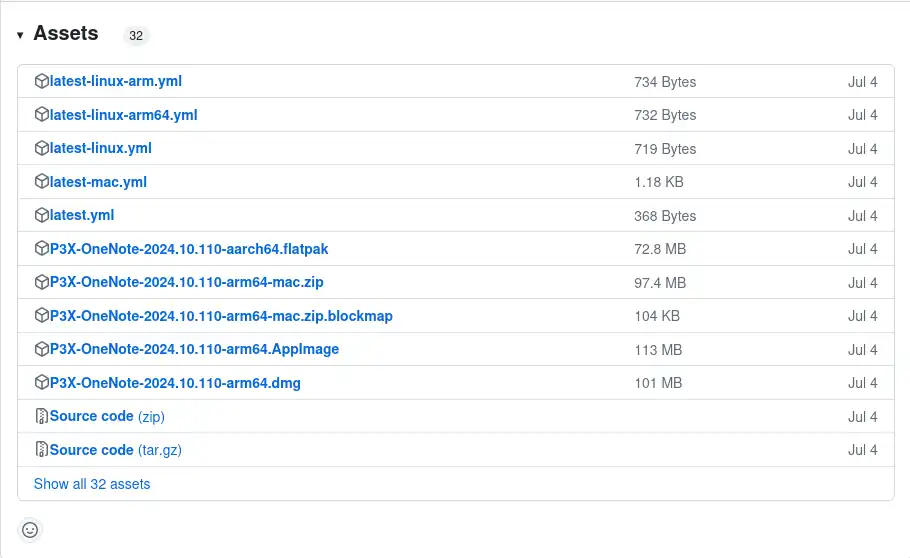The height and width of the screenshot is (558, 910).
Task: Click the Jul 4 date in Source code (tar.gz) row
Action: [x=862, y=449]
